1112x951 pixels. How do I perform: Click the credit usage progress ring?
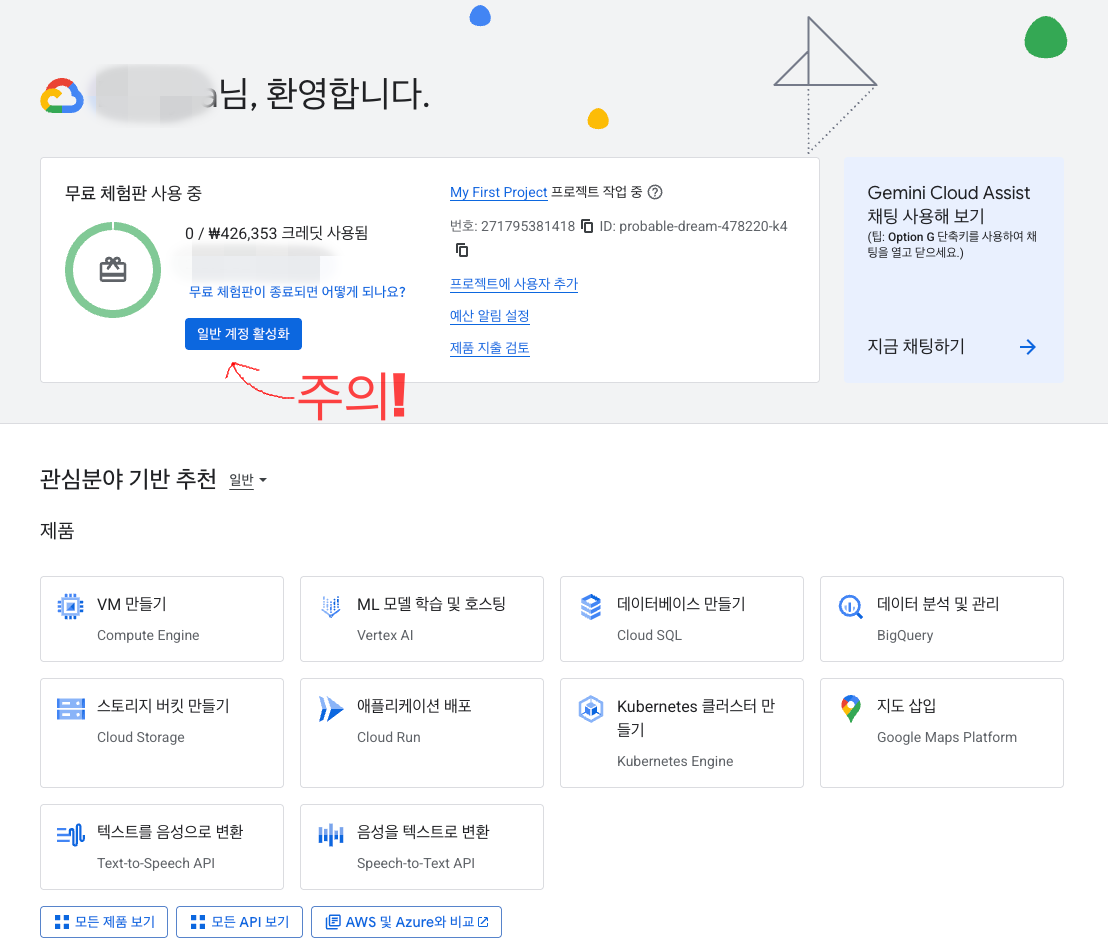113,270
